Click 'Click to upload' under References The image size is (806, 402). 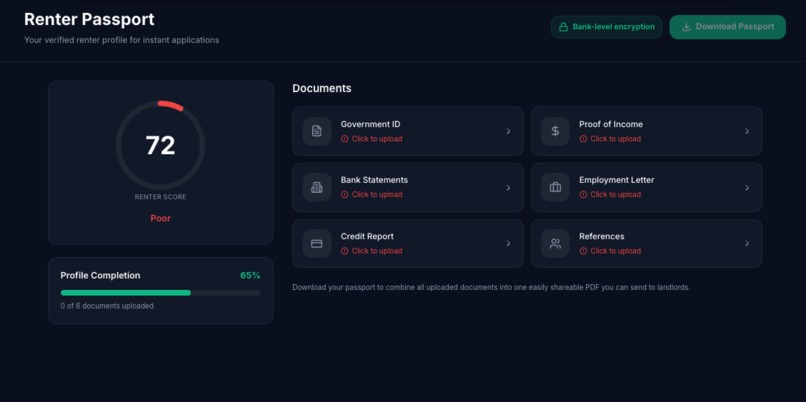(x=615, y=251)
